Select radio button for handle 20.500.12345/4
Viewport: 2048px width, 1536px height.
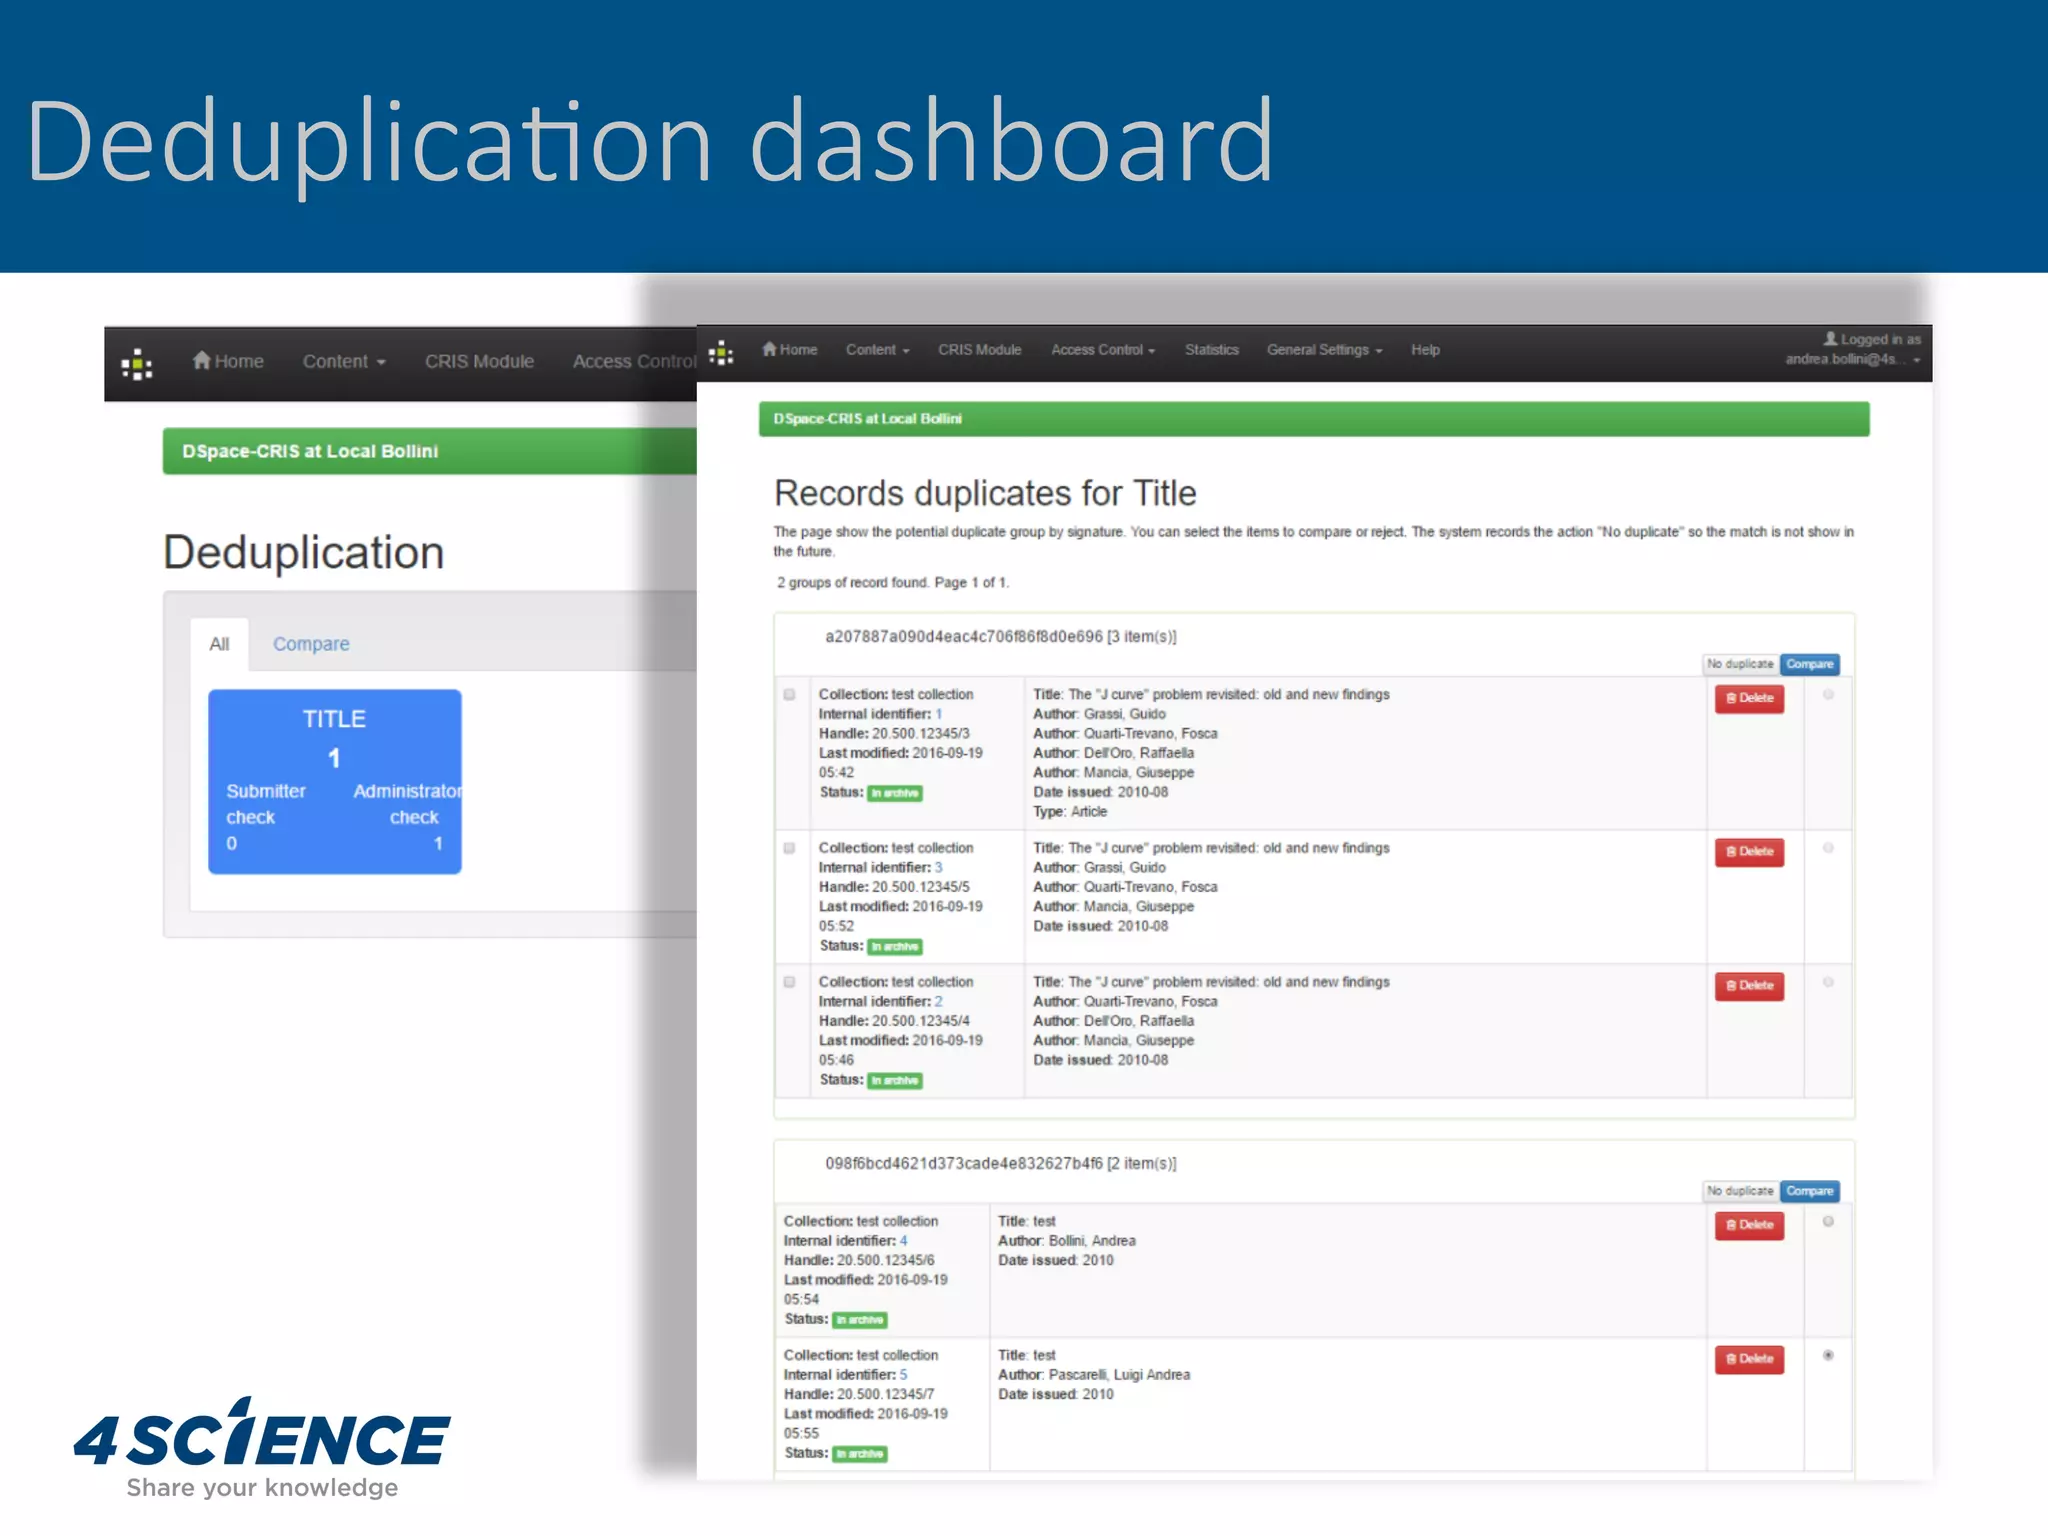[1828, 982]
